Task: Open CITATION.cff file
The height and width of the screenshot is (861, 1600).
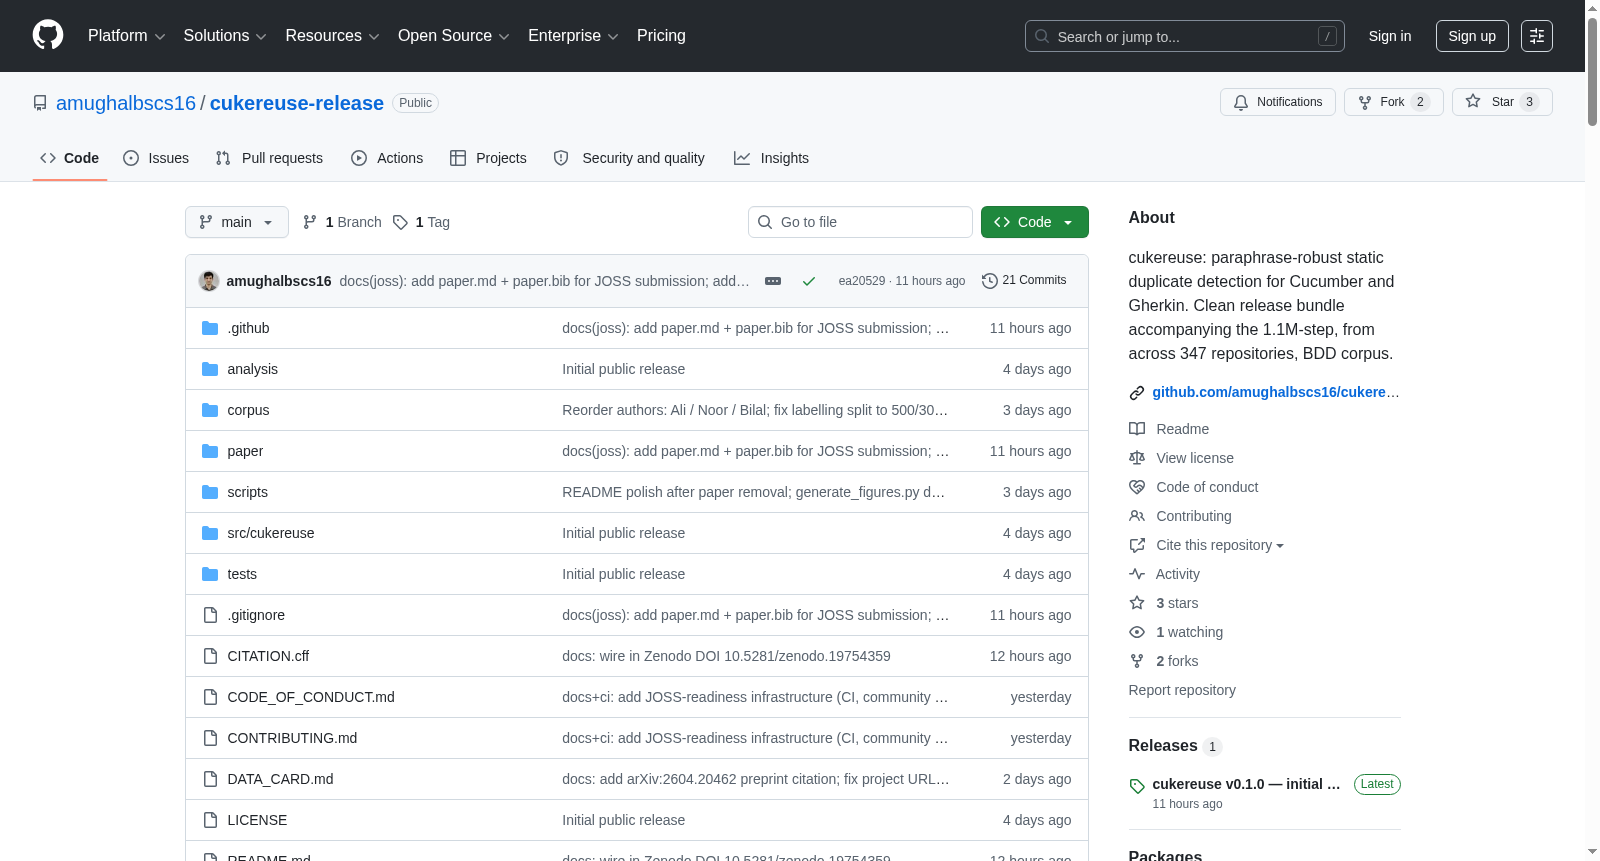Action: (x=268, y=656)
